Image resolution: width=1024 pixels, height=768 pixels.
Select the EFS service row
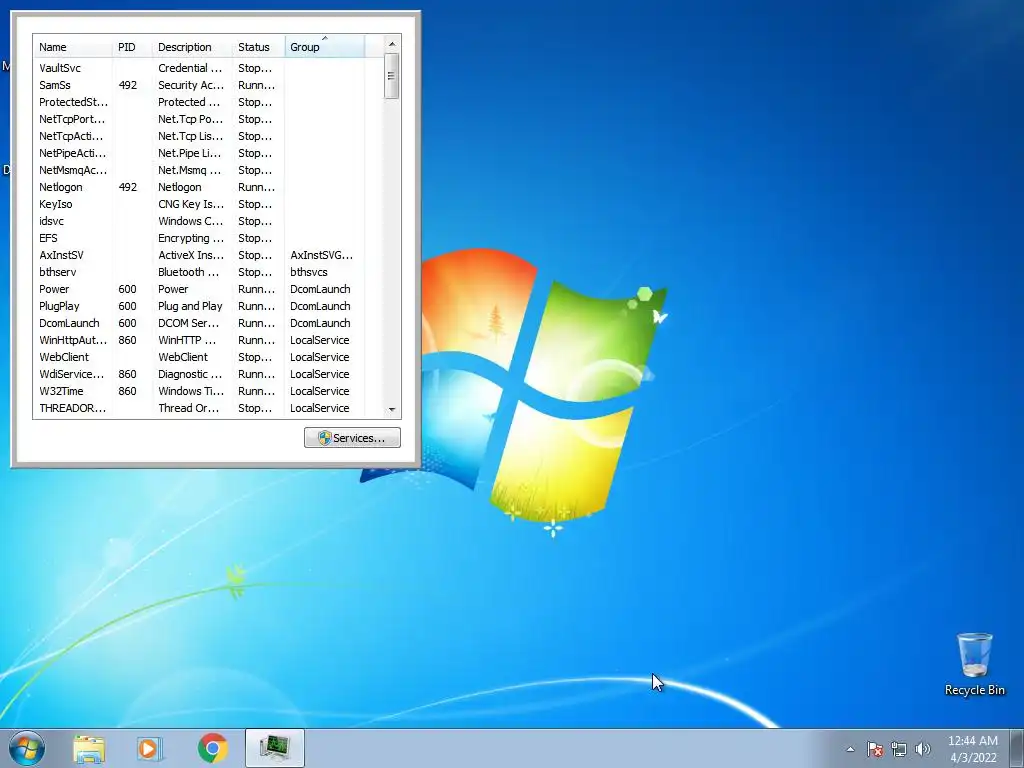click(x=199, y=238)
